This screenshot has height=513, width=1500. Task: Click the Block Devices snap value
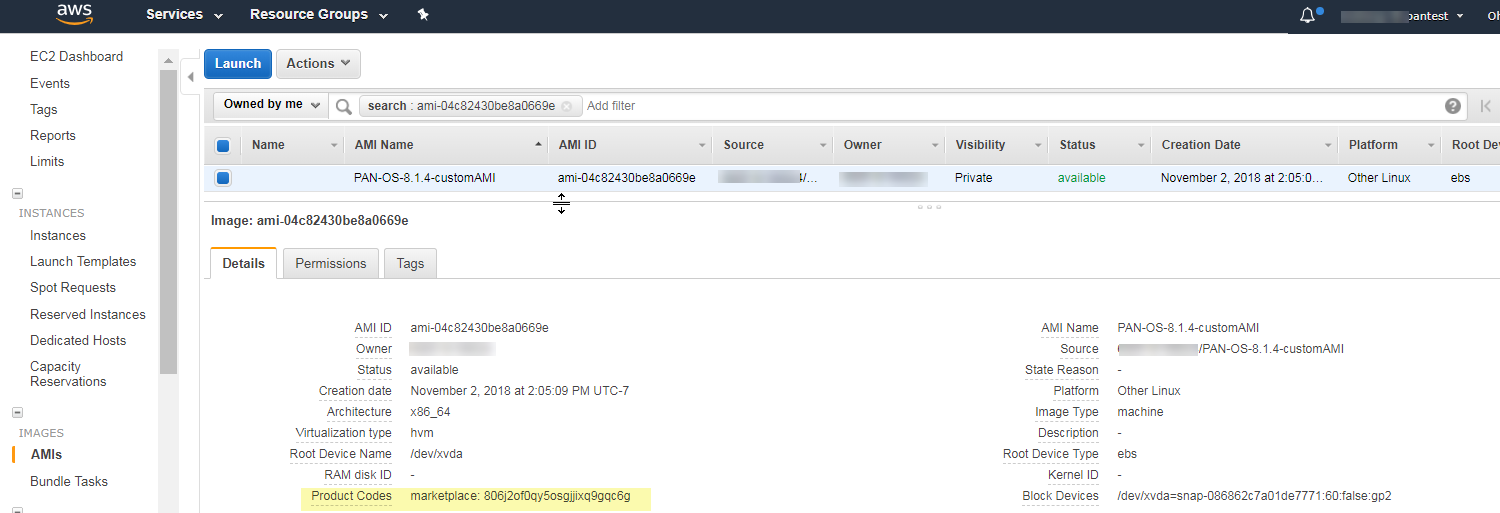[x=1254, y=496]
